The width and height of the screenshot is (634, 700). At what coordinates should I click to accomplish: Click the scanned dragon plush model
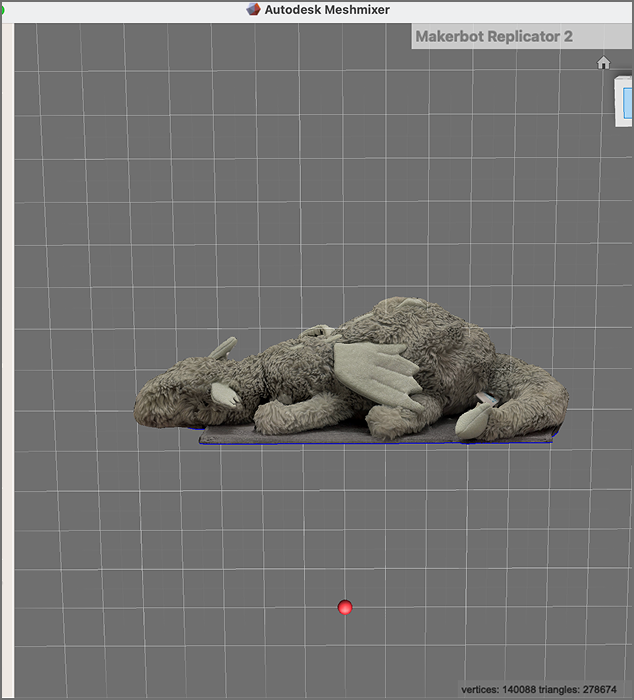point(351,371)
